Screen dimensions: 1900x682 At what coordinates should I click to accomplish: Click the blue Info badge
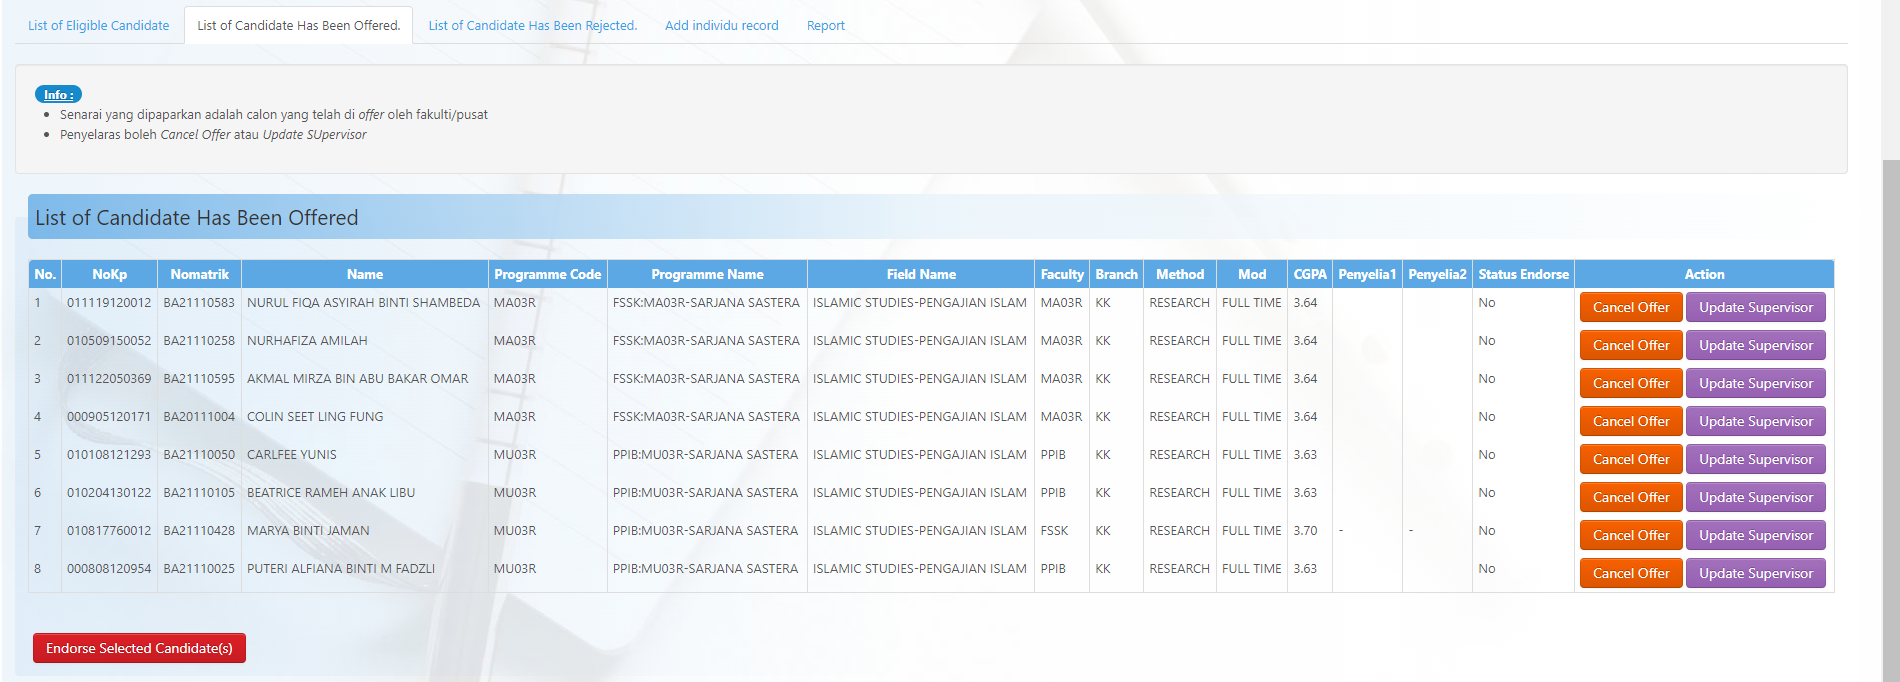coord(58,95)
